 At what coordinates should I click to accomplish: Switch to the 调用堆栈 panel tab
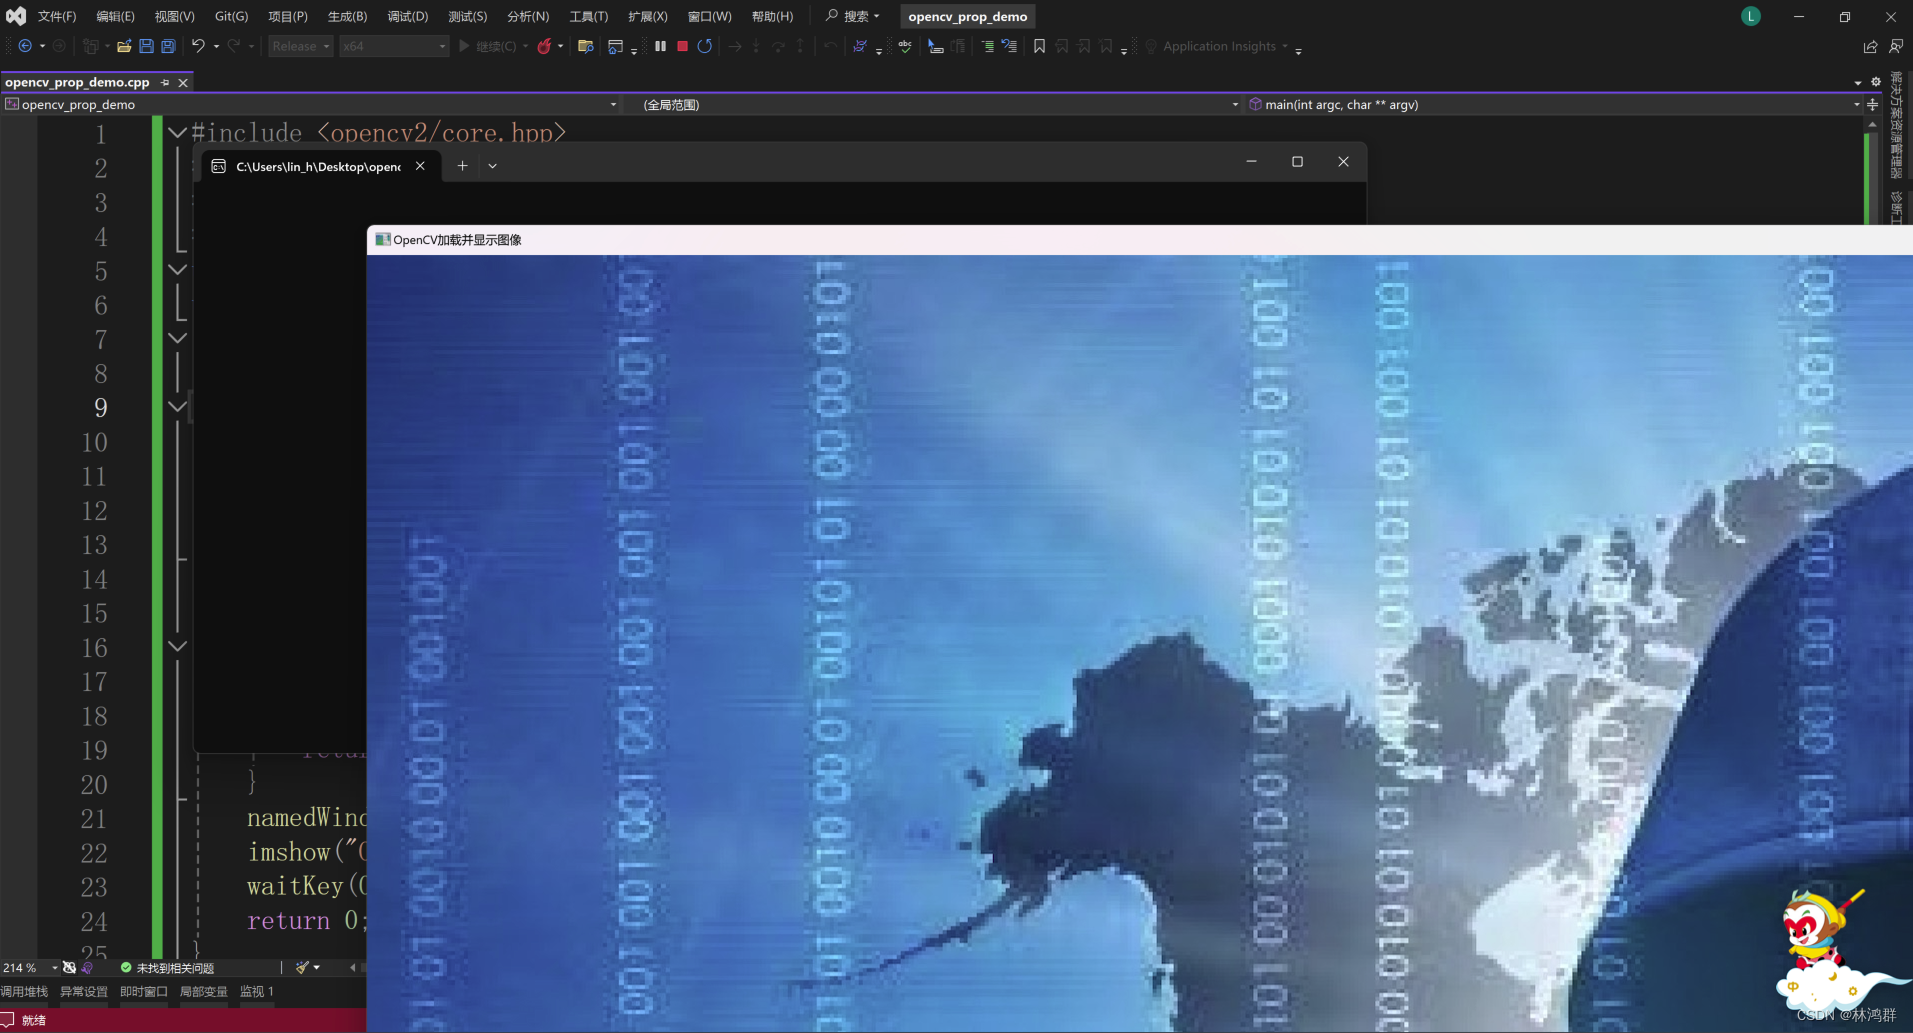[24, 991]
